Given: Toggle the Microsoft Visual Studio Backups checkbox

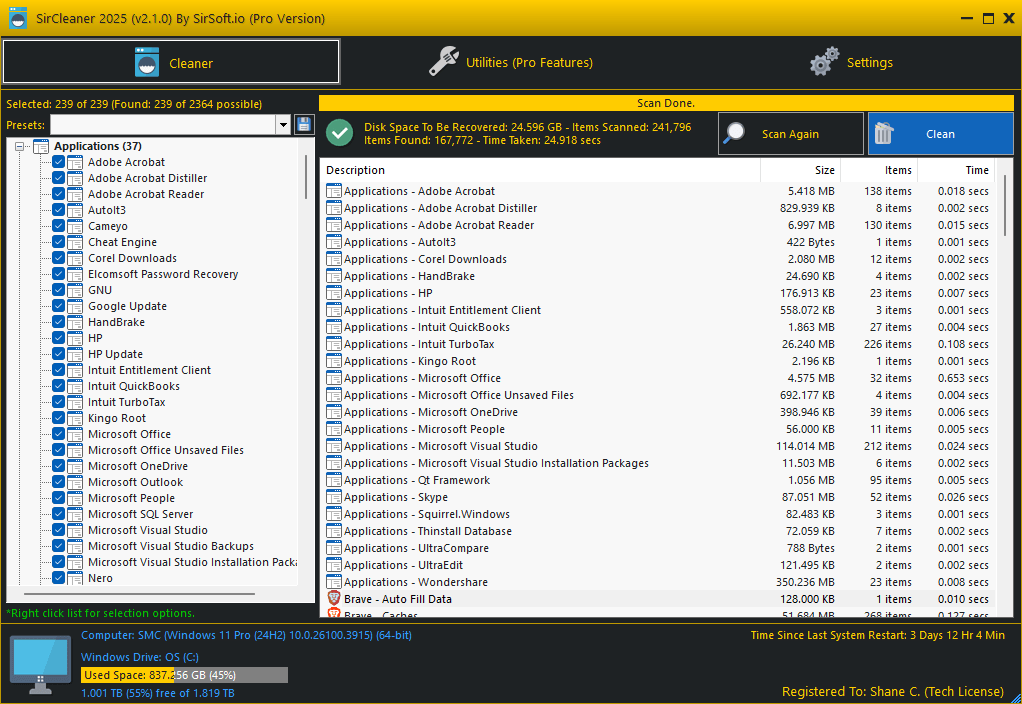Looking at the screenshot, I should click(x=58, y=546).
